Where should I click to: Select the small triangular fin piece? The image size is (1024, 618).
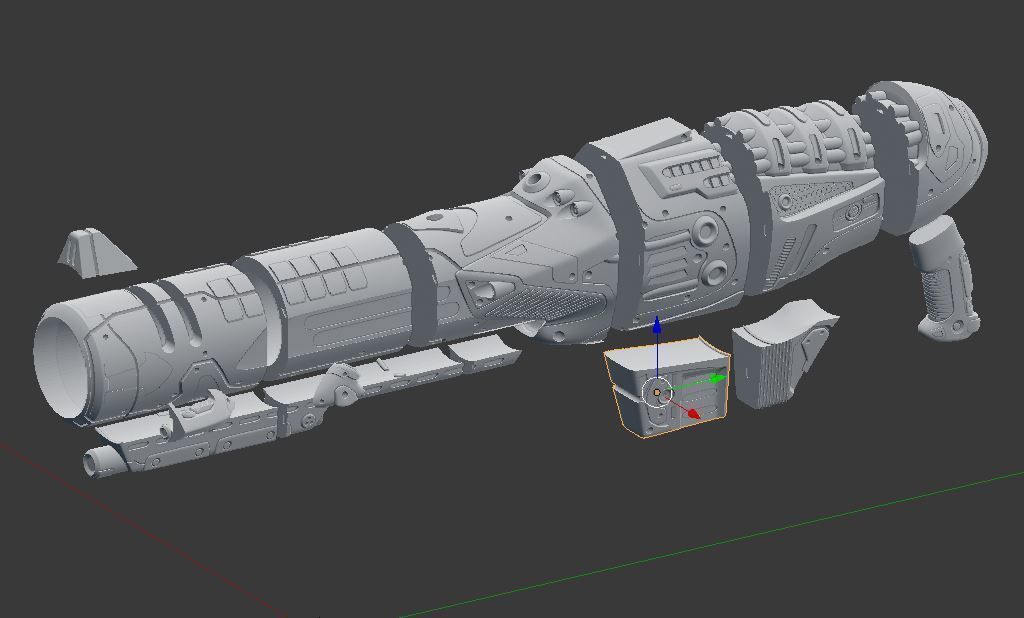[90, 250]
